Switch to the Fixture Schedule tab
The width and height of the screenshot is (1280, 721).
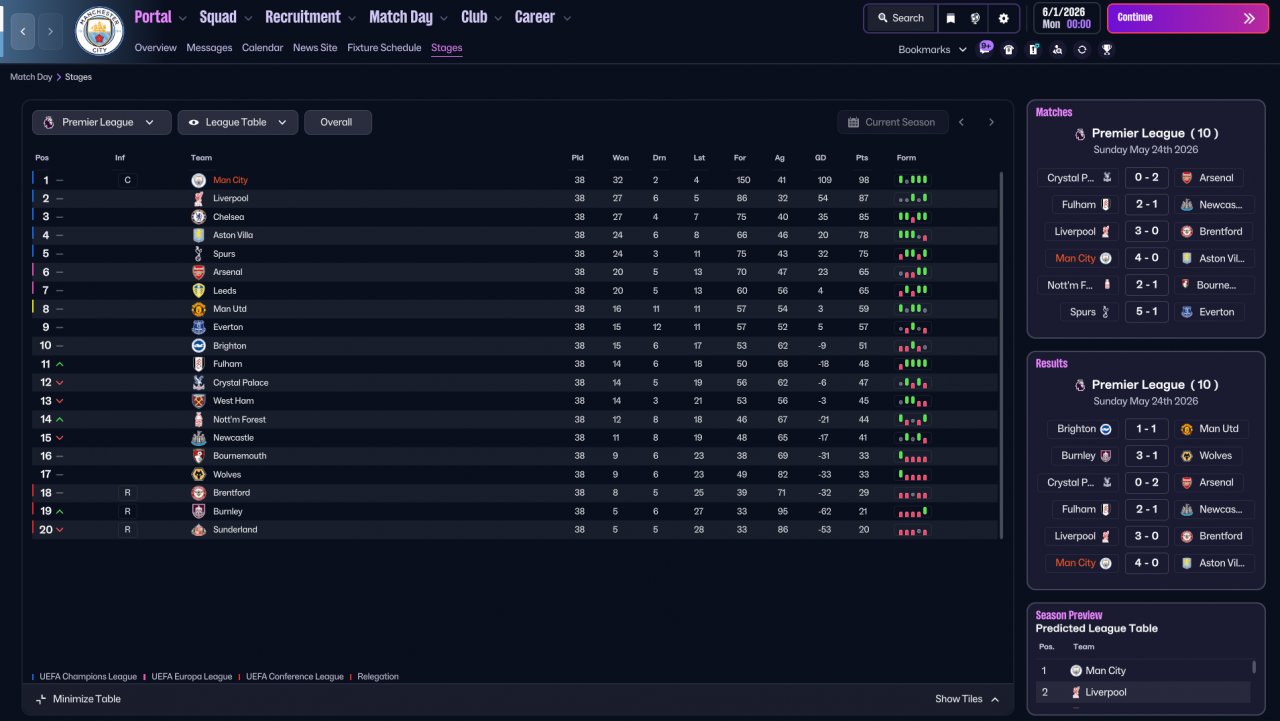coord(384,48)
